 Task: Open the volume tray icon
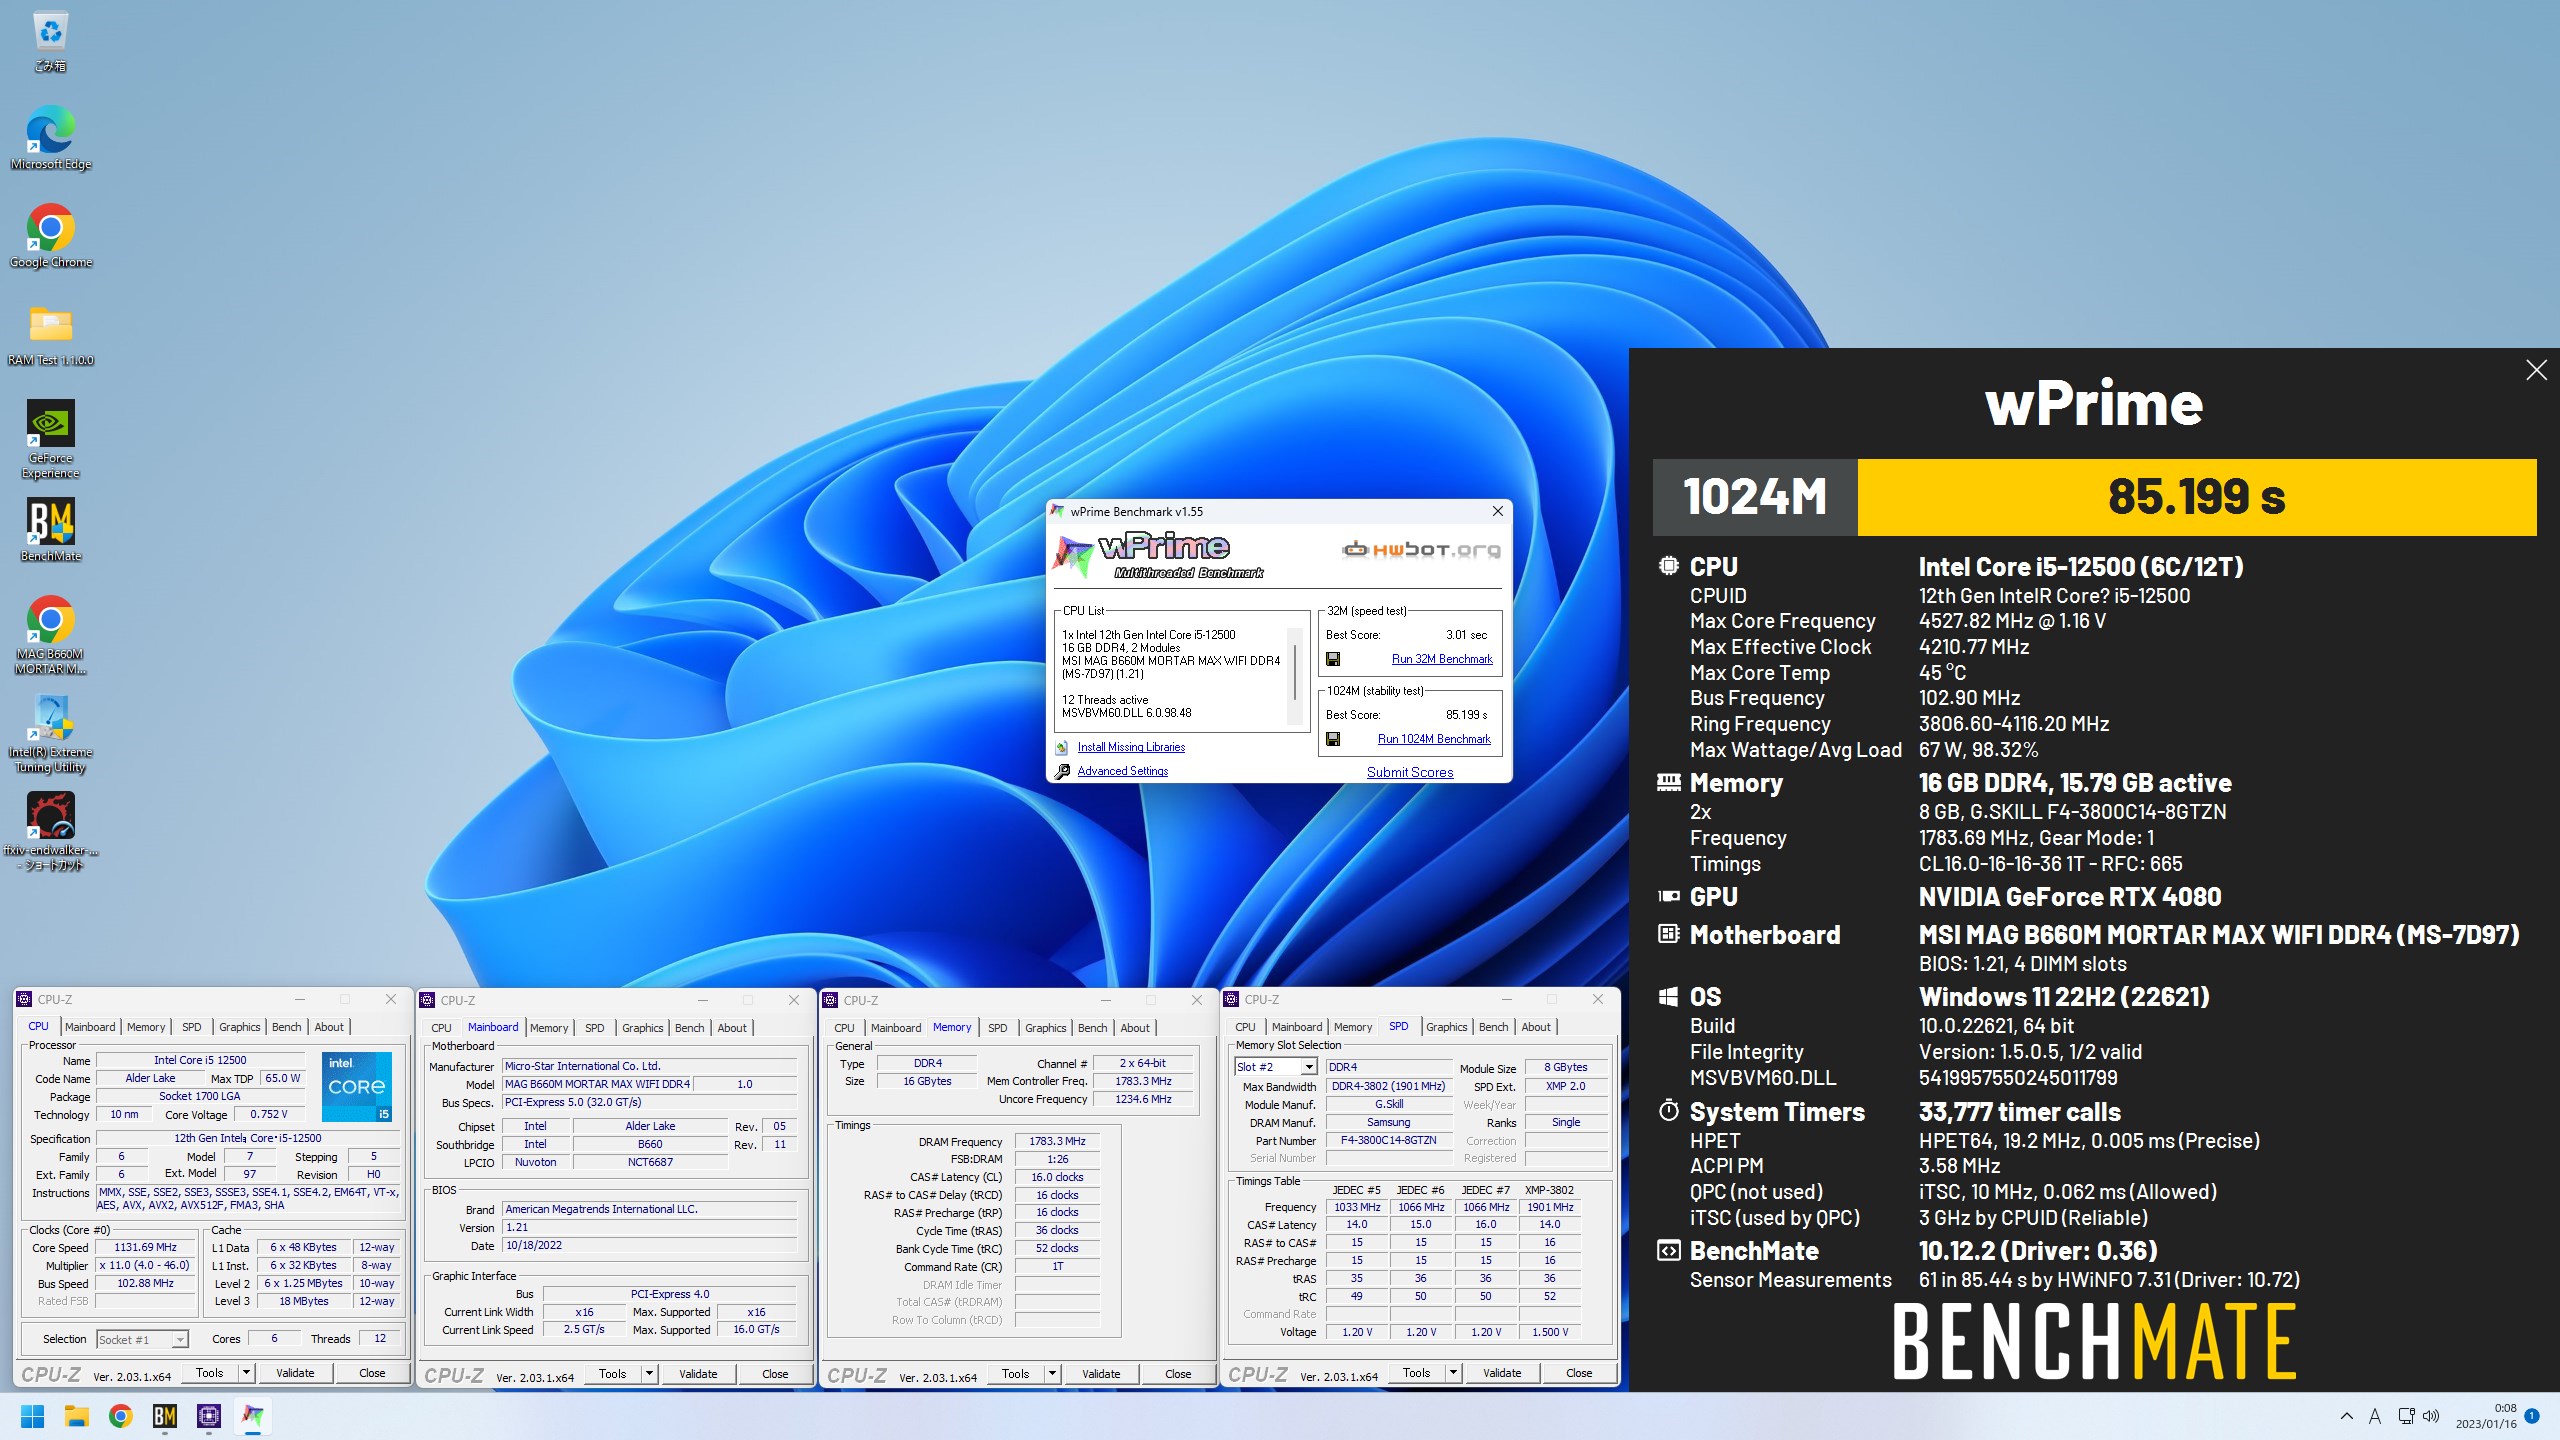click(2431, 1416)
